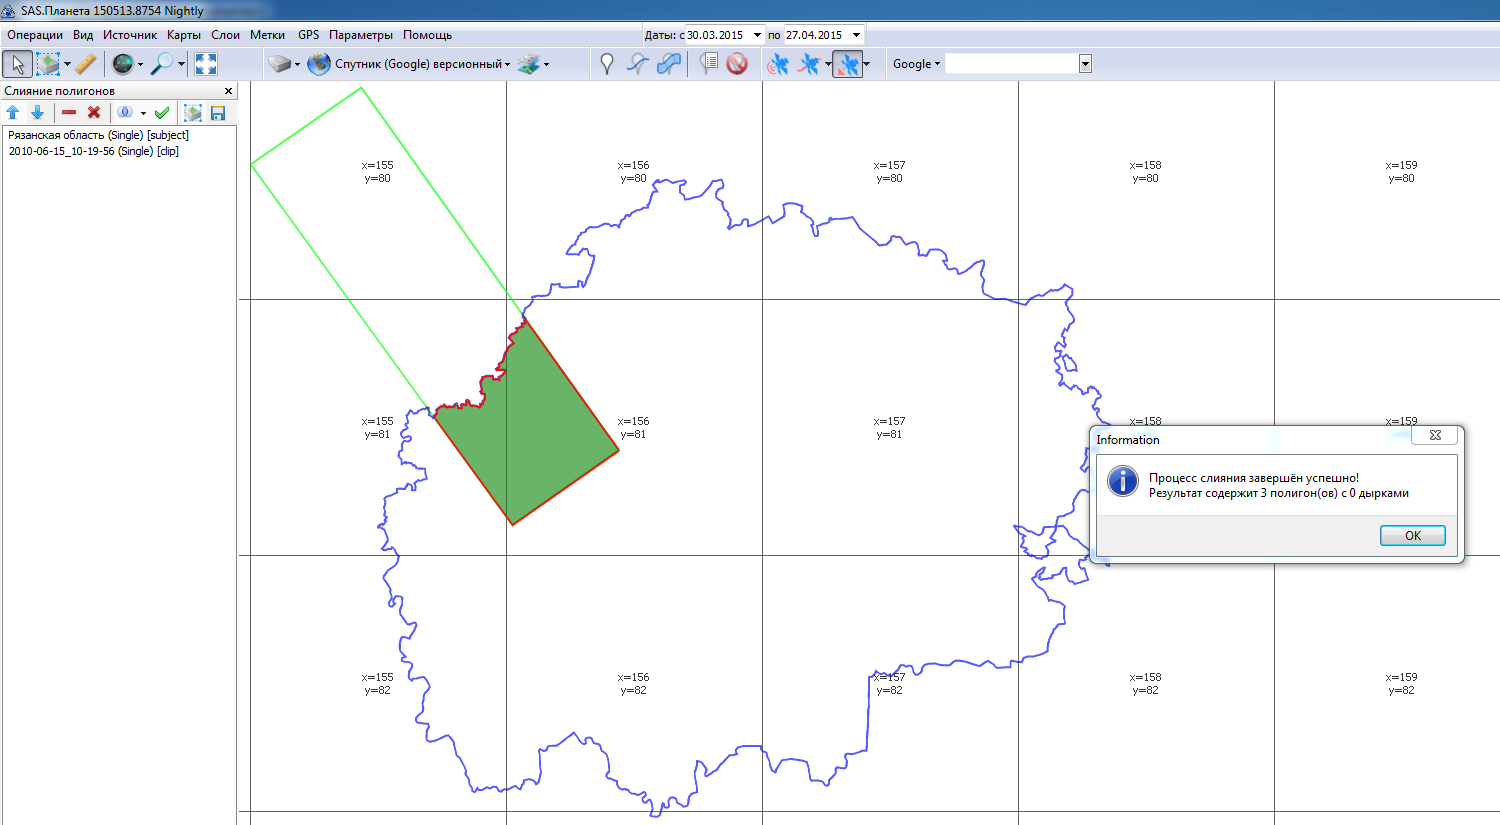Toggle hide all marks red icon
Image resolution: width=1500 pixels, height=825 pixels.
tap(737, 64)
